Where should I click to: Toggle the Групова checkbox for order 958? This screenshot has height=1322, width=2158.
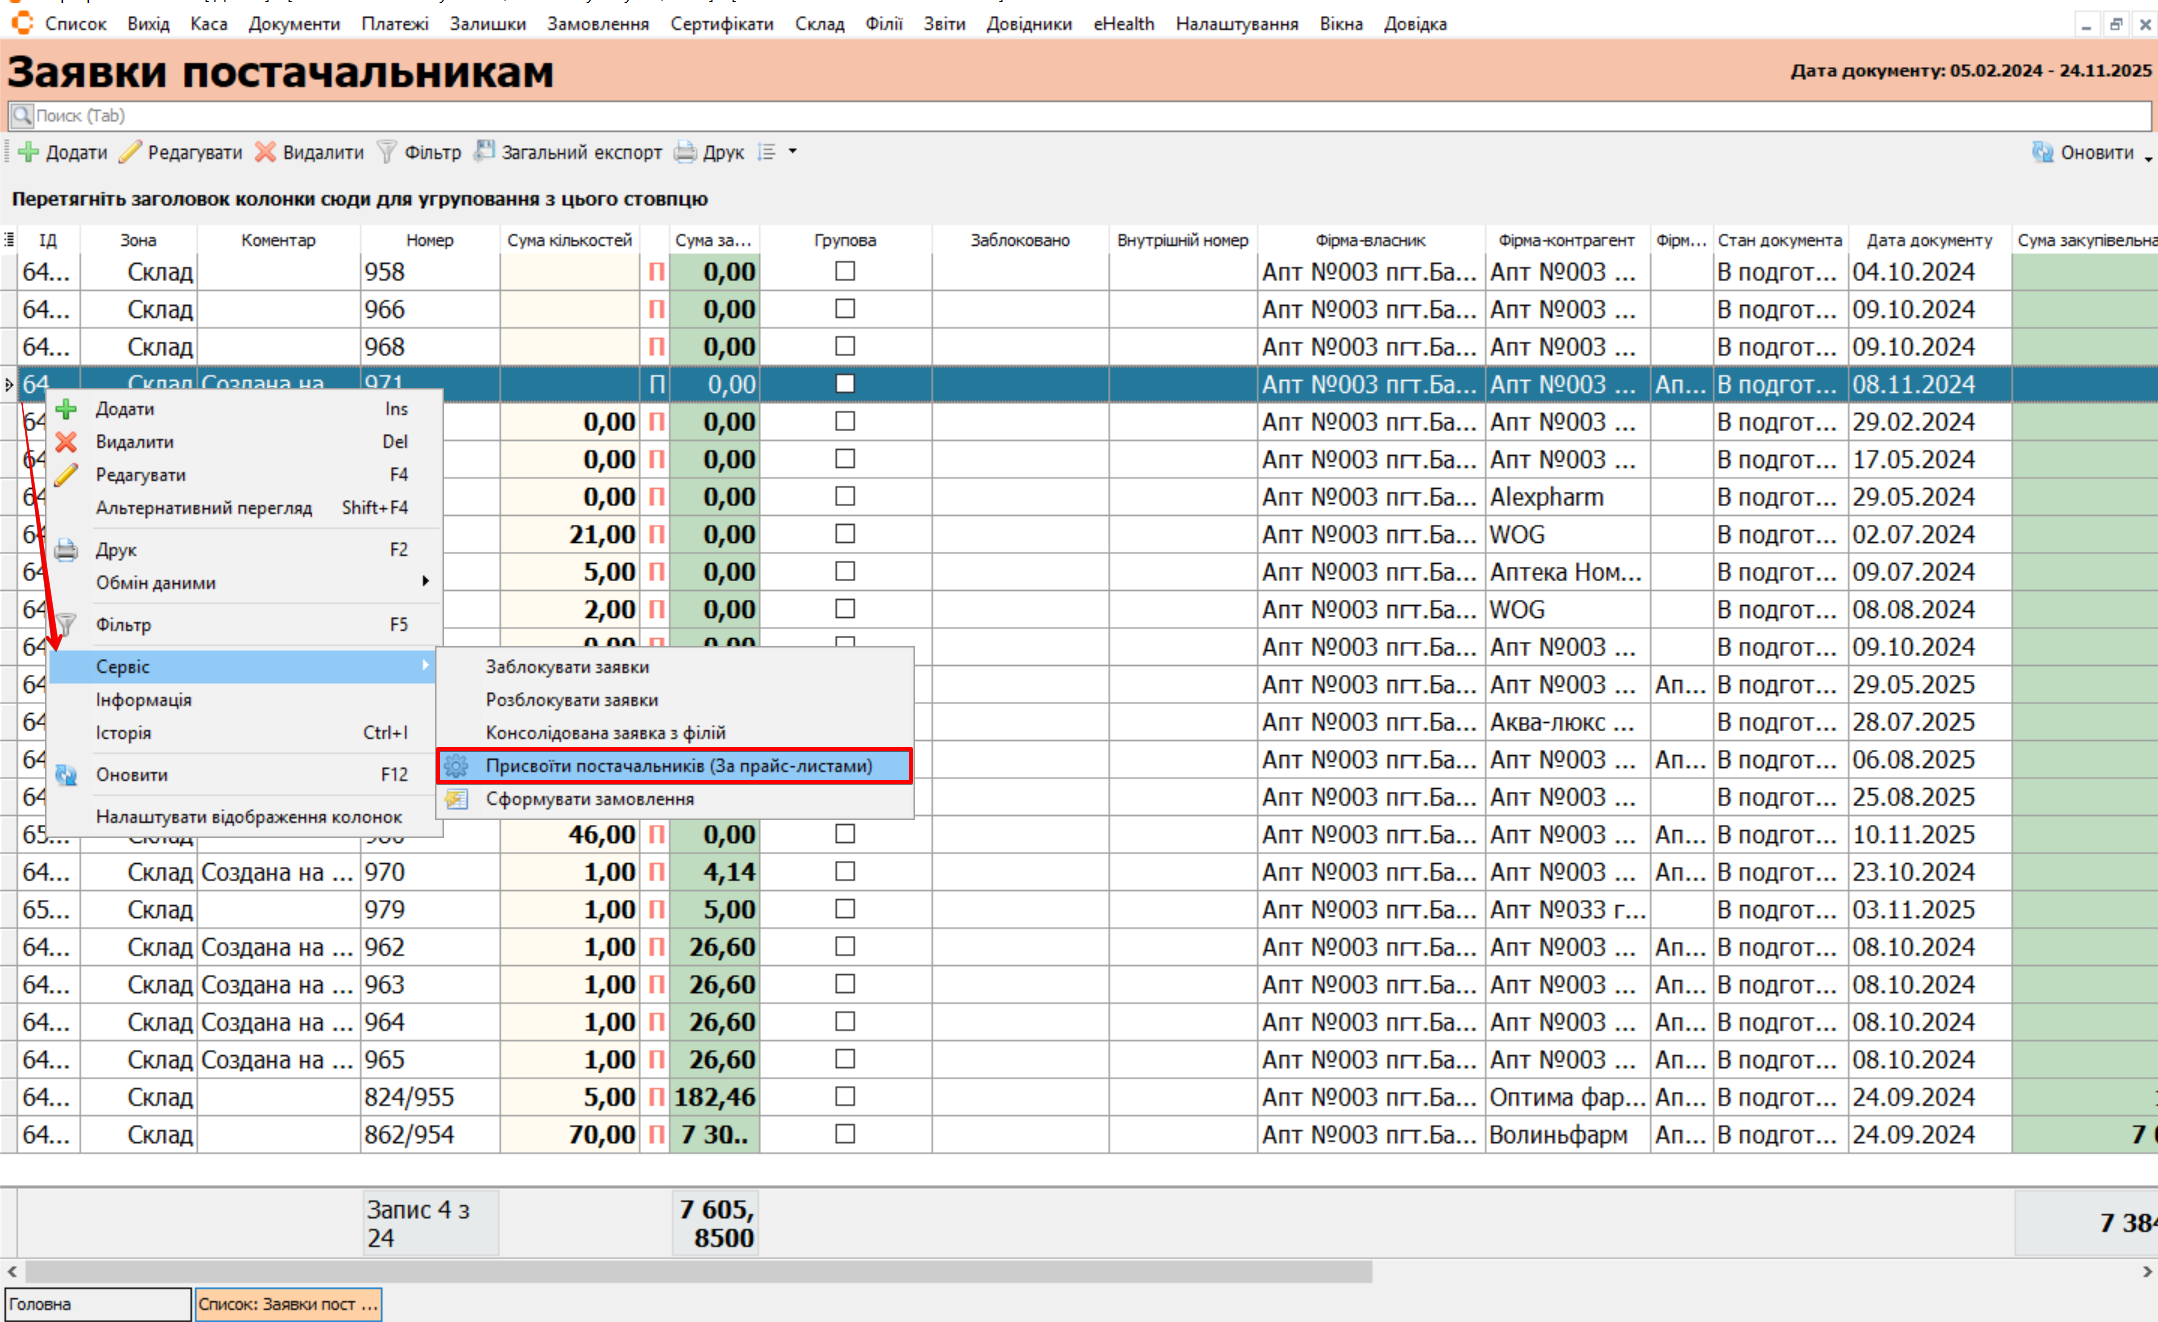tap(845, 271)
